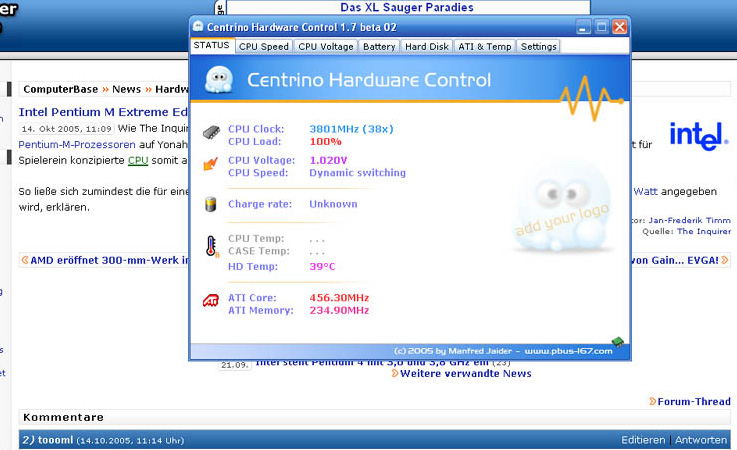This screenshot has height=450, width=737.
Task: Switch to the ATI & Temp tab
Action: (485, 47)
